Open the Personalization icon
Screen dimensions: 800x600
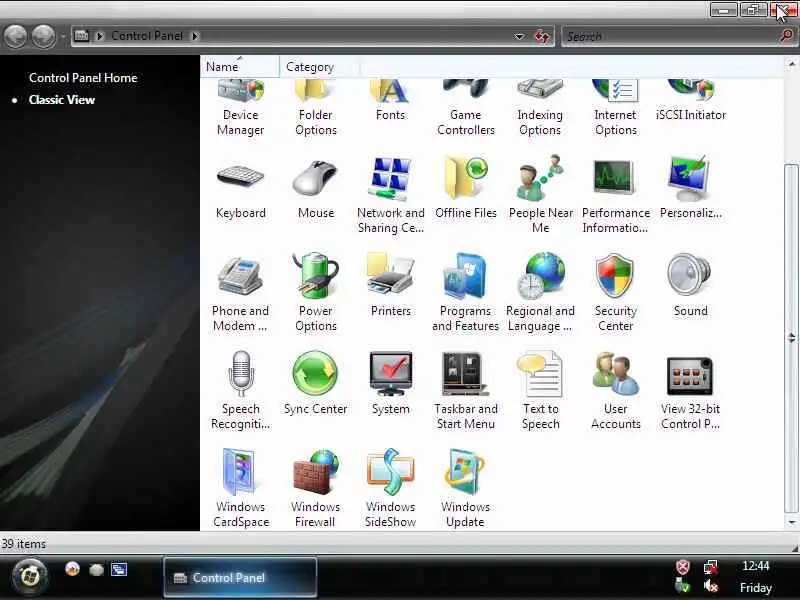point(690,188)
